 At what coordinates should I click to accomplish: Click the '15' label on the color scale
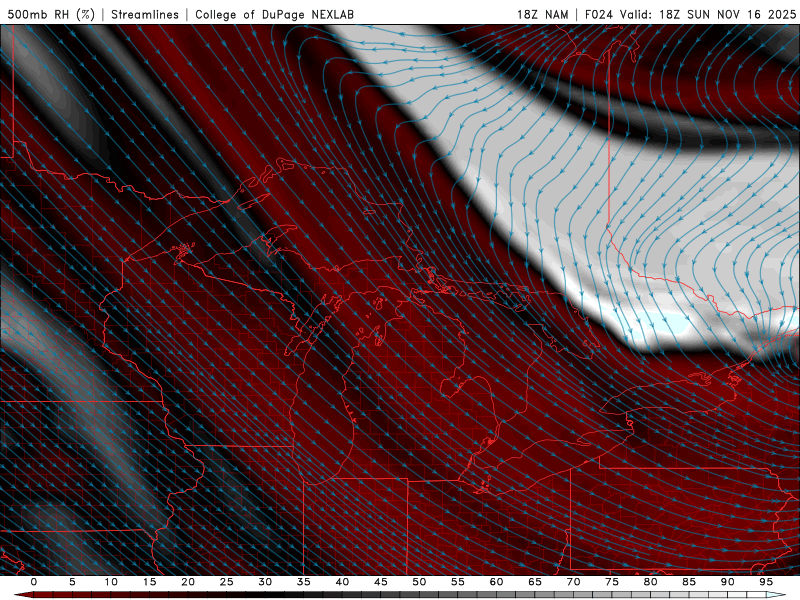149,582
